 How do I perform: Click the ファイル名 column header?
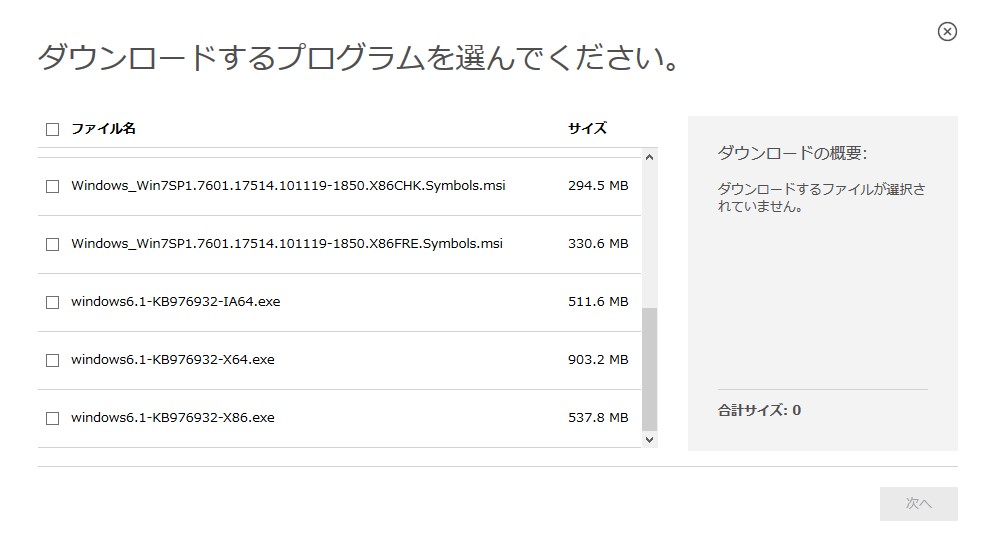[x=103, y=129]
